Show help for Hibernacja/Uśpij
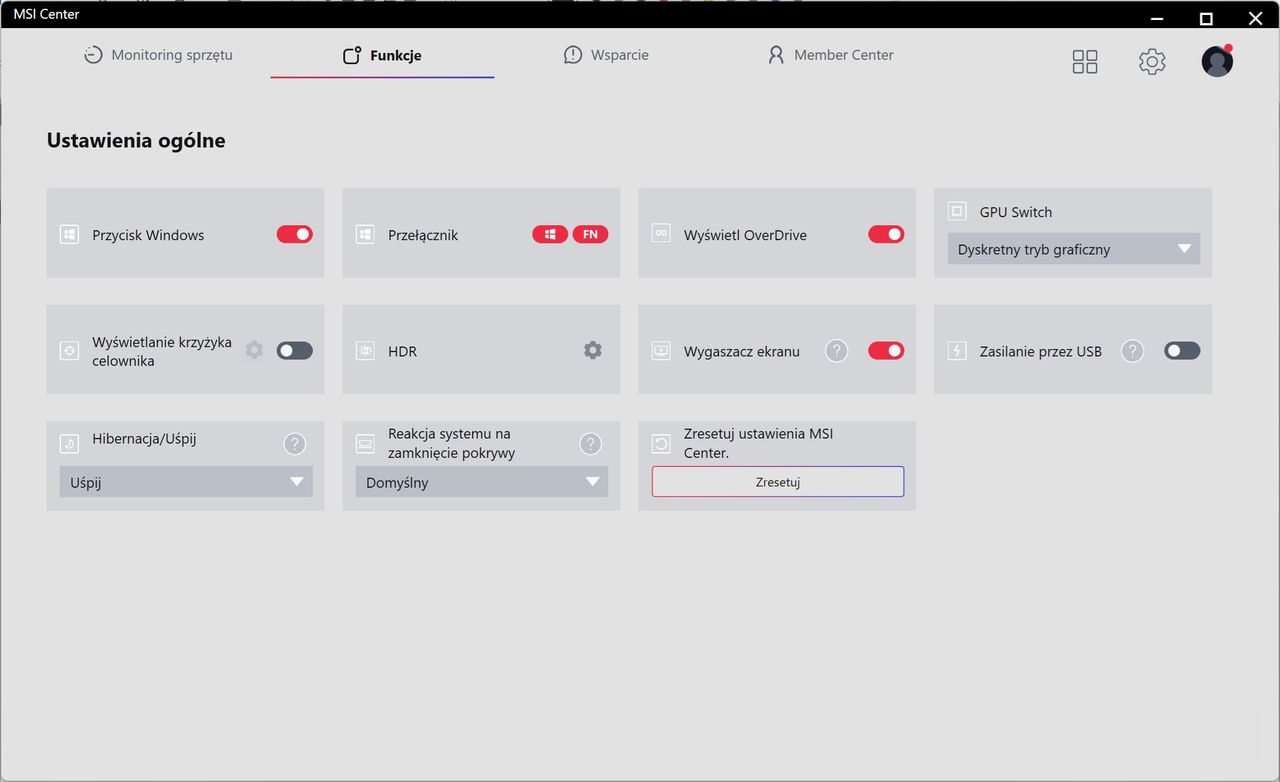The image size is (1280, 782). pyautogui.click(x=294, y=444)
